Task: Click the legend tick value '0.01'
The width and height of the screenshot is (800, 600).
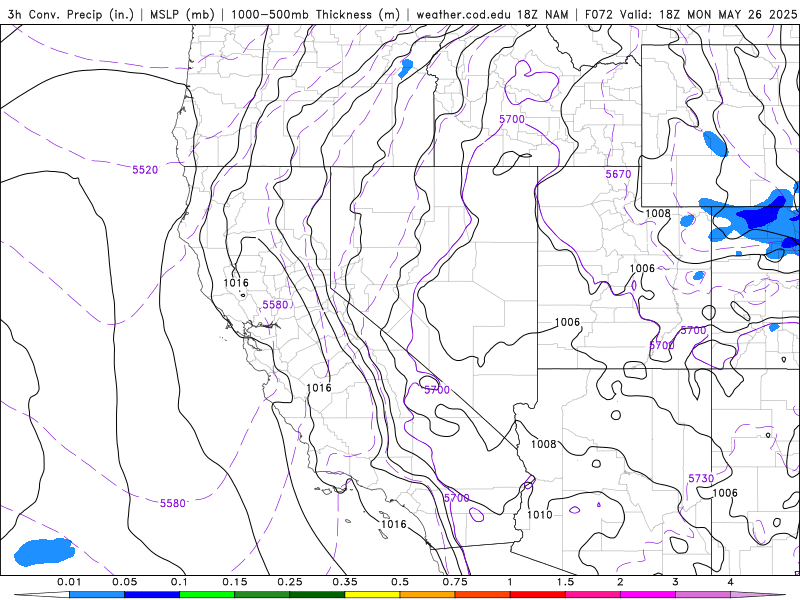Action: point(69,582)
